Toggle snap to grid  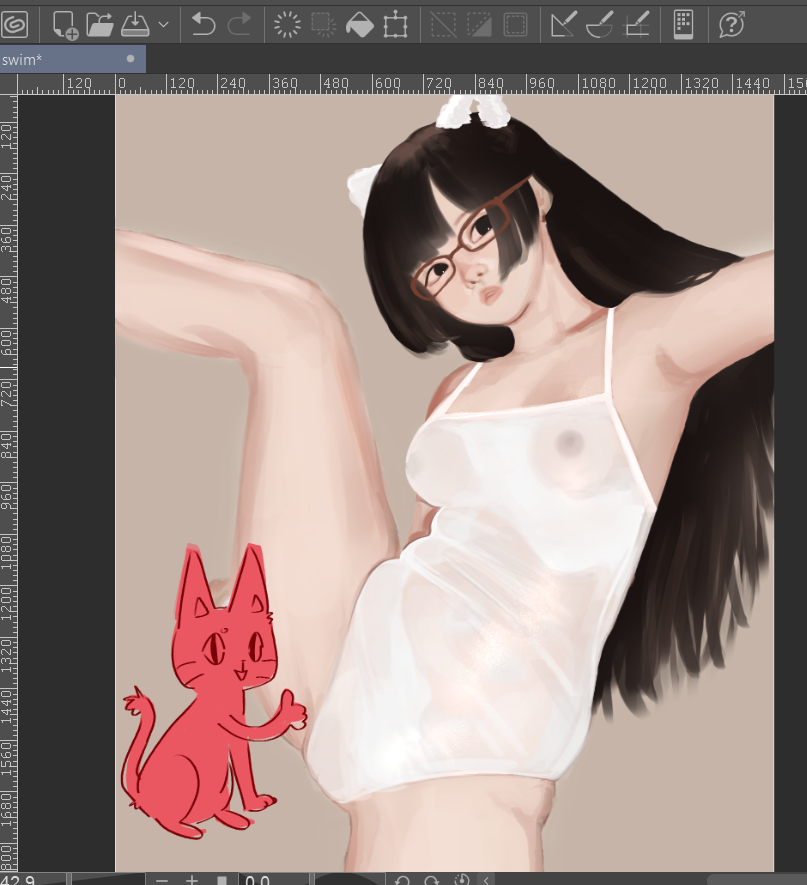pos(637,24)
